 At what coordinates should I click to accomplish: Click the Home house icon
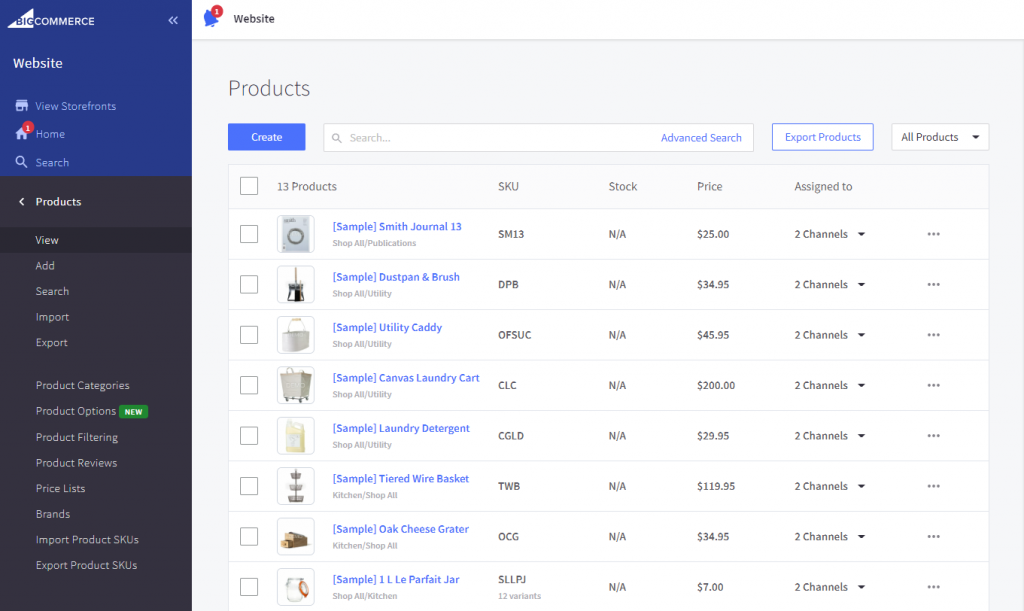click(22, 133)
